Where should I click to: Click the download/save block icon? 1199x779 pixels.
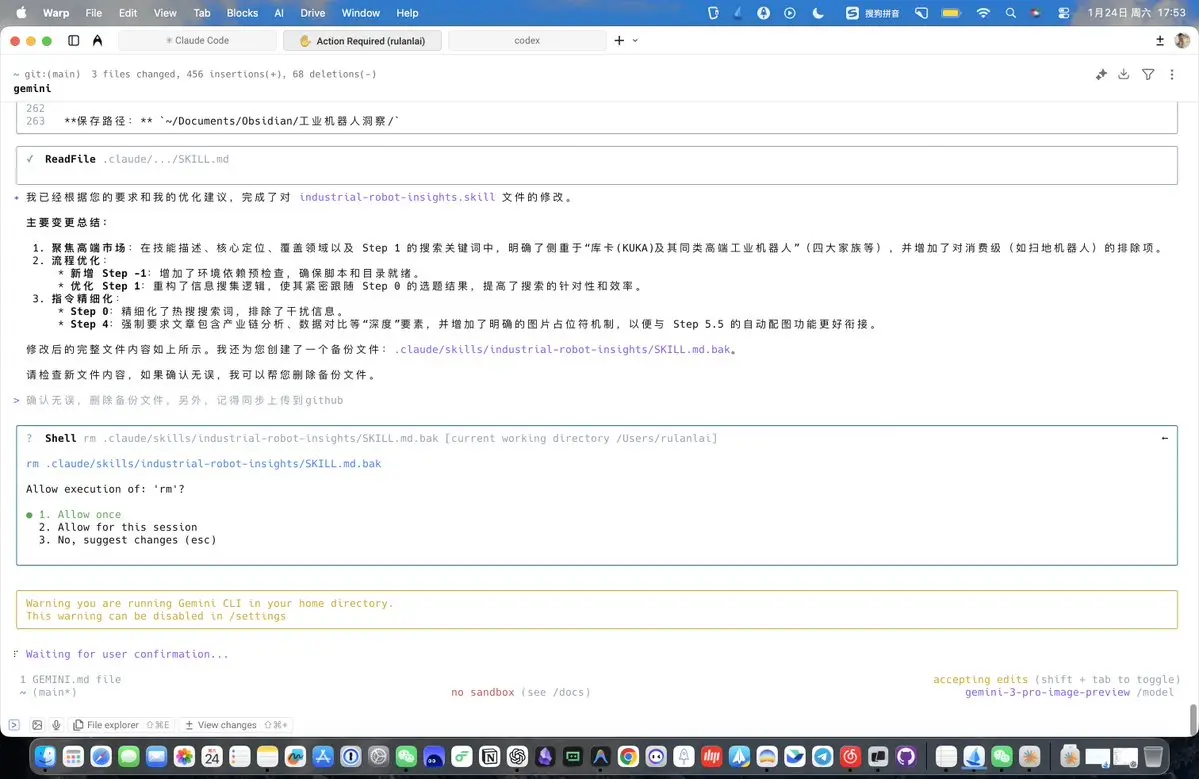click(1123, 74)
